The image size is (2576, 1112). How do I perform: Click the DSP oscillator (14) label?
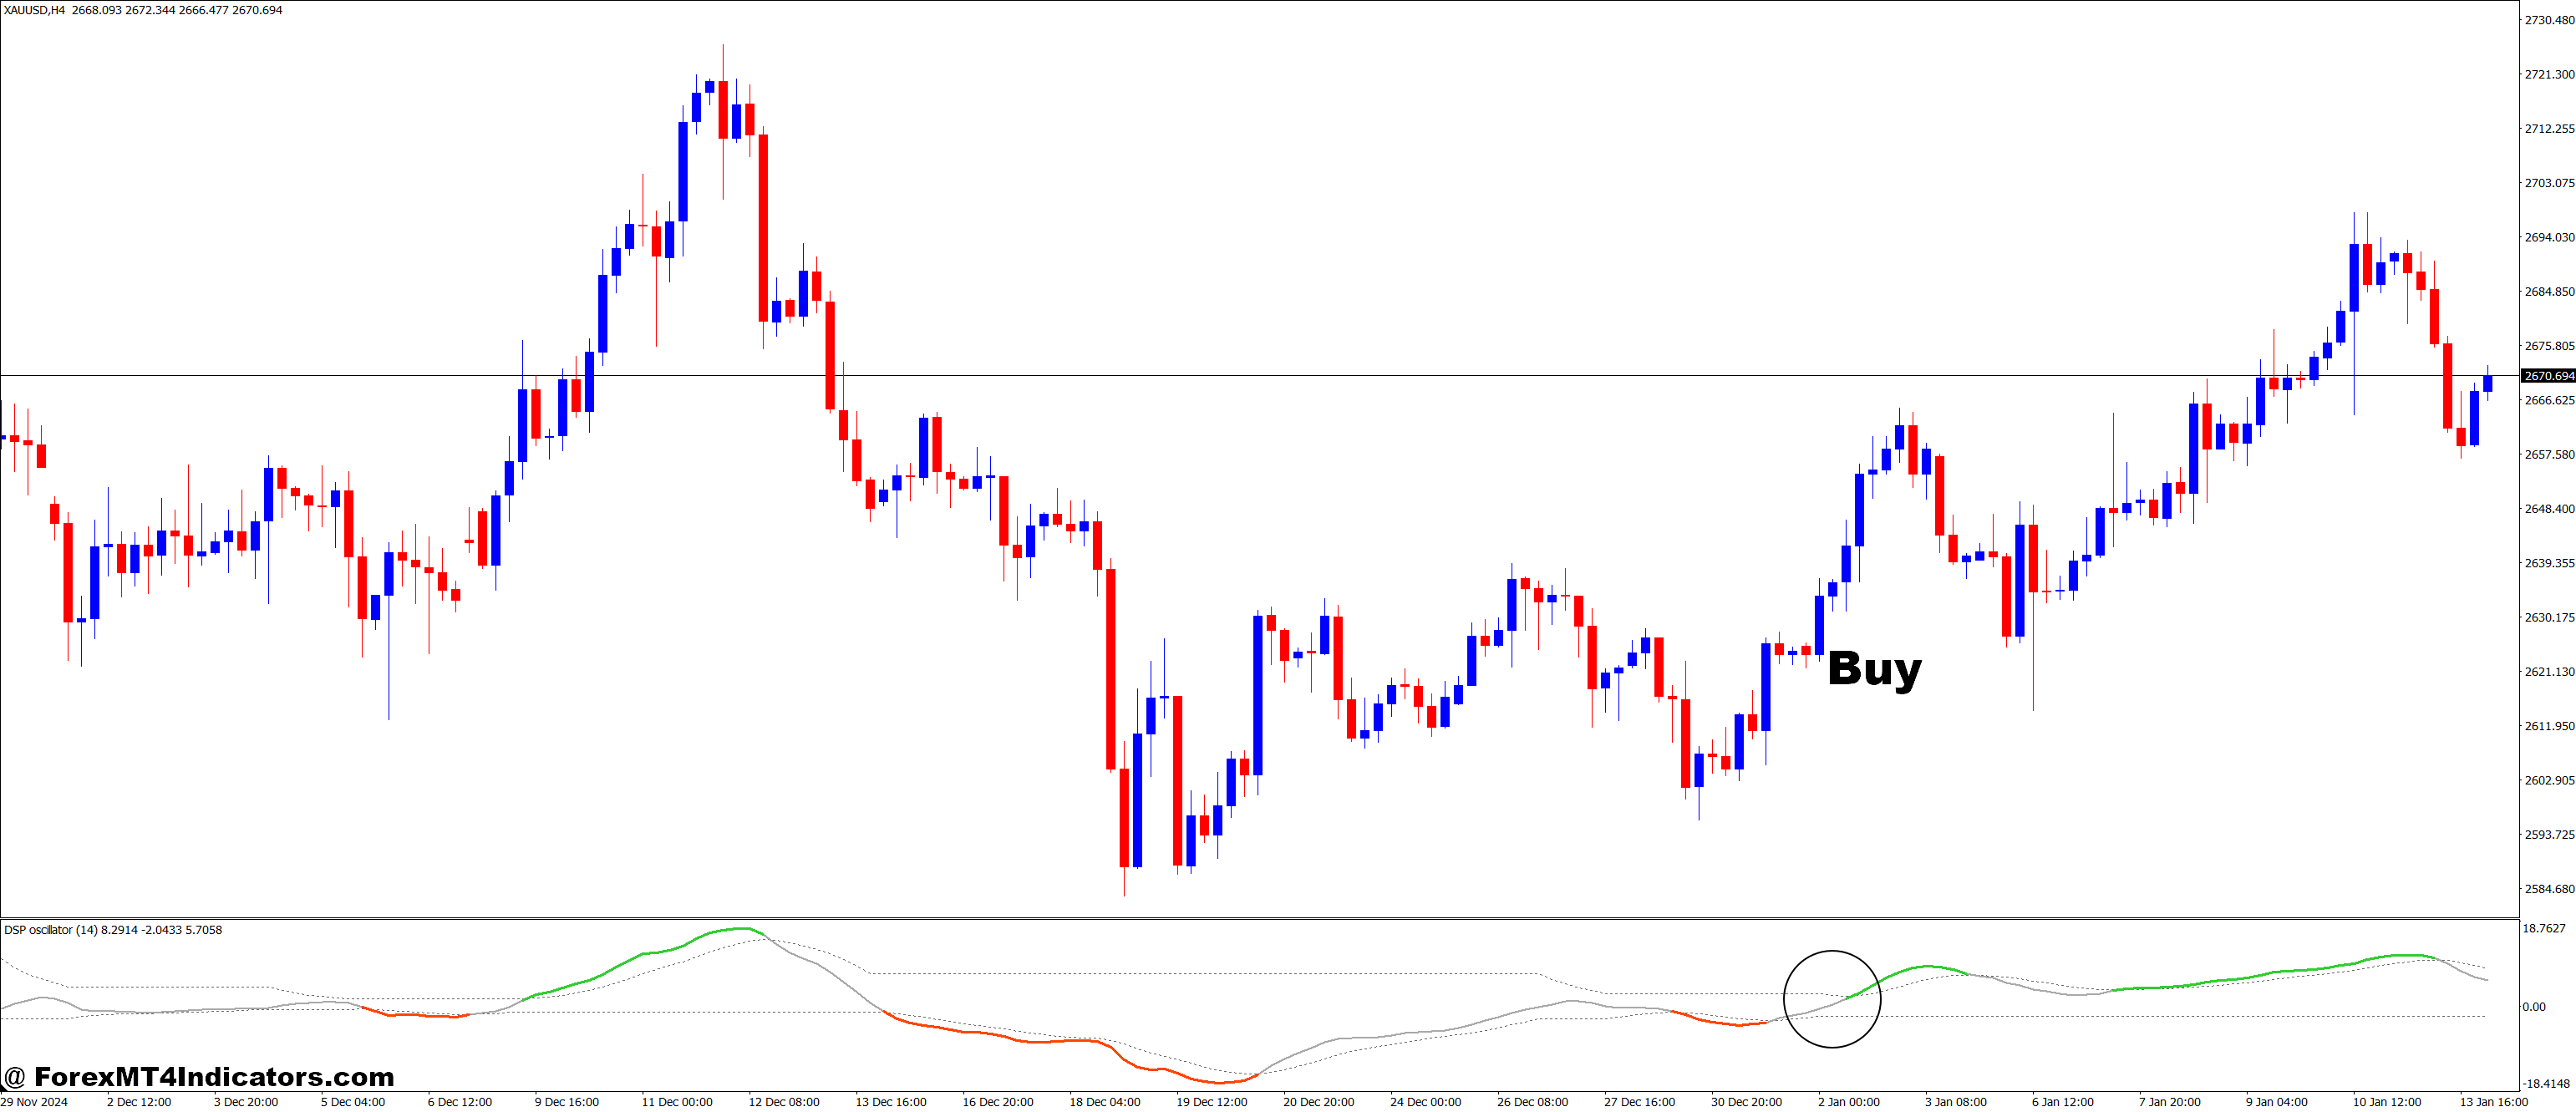tap(52, 930)
